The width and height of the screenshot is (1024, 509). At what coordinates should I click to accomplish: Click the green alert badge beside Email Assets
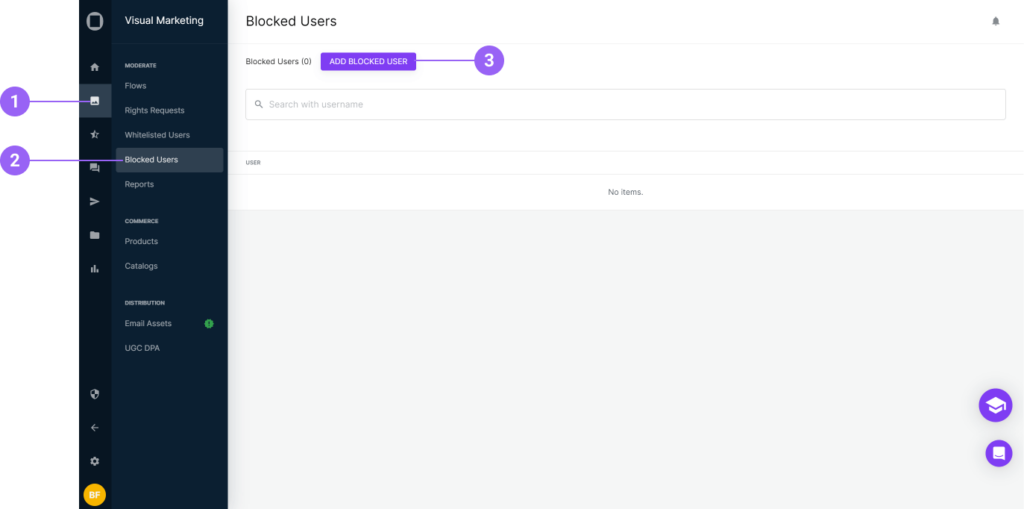(x=209, y=323)
